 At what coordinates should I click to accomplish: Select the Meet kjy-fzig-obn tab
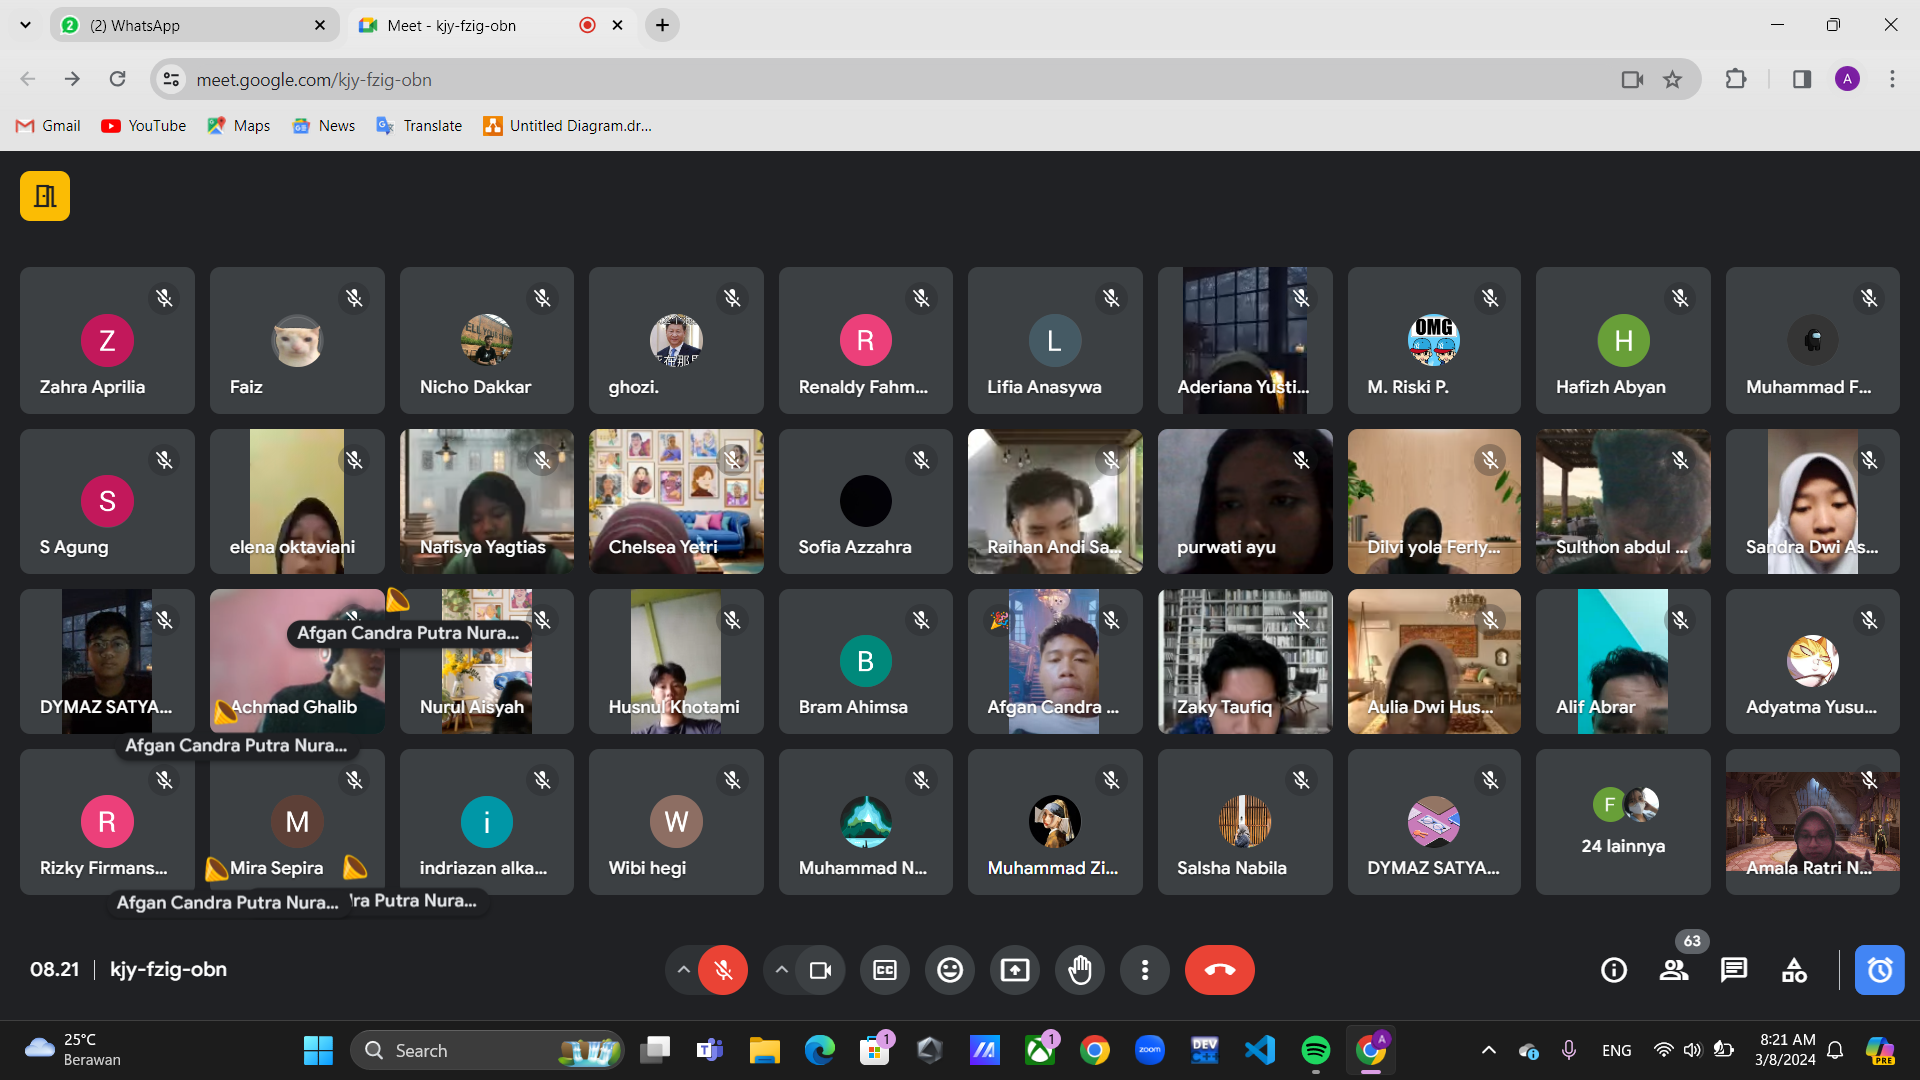coord(470,25)
